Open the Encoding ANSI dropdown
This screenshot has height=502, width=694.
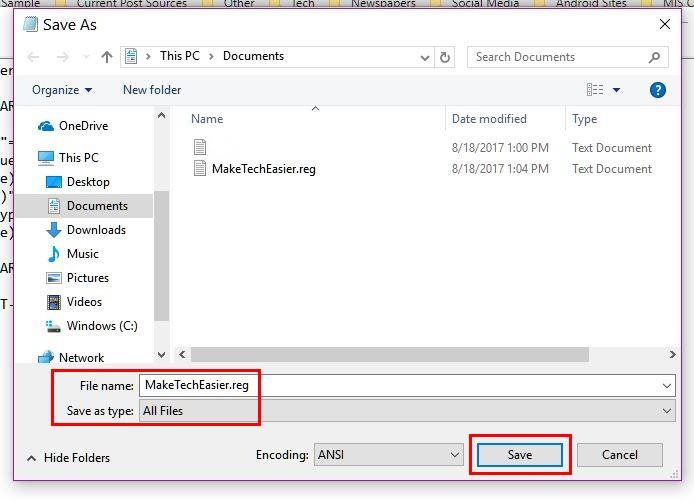point(389,455)
